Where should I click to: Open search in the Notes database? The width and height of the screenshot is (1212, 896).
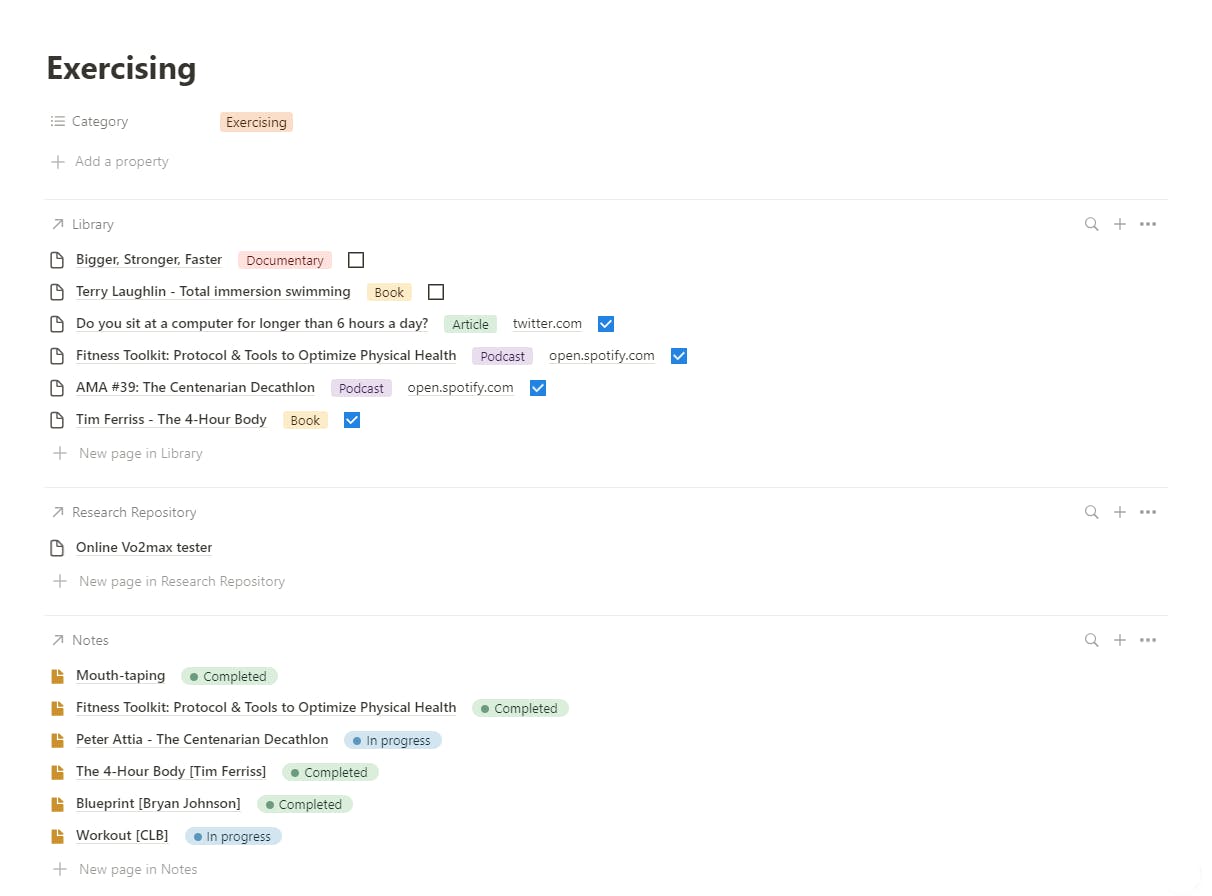coord(1091,640)
